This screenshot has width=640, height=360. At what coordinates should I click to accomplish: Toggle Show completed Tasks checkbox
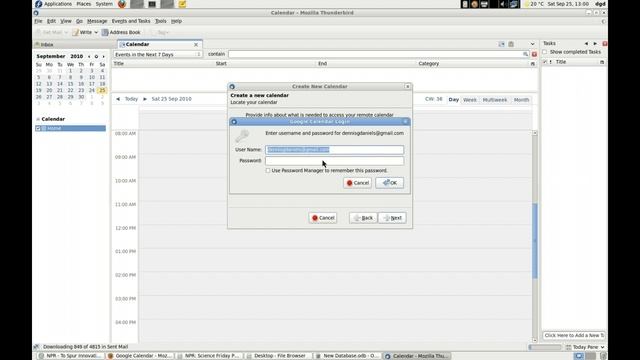(544, 52)
